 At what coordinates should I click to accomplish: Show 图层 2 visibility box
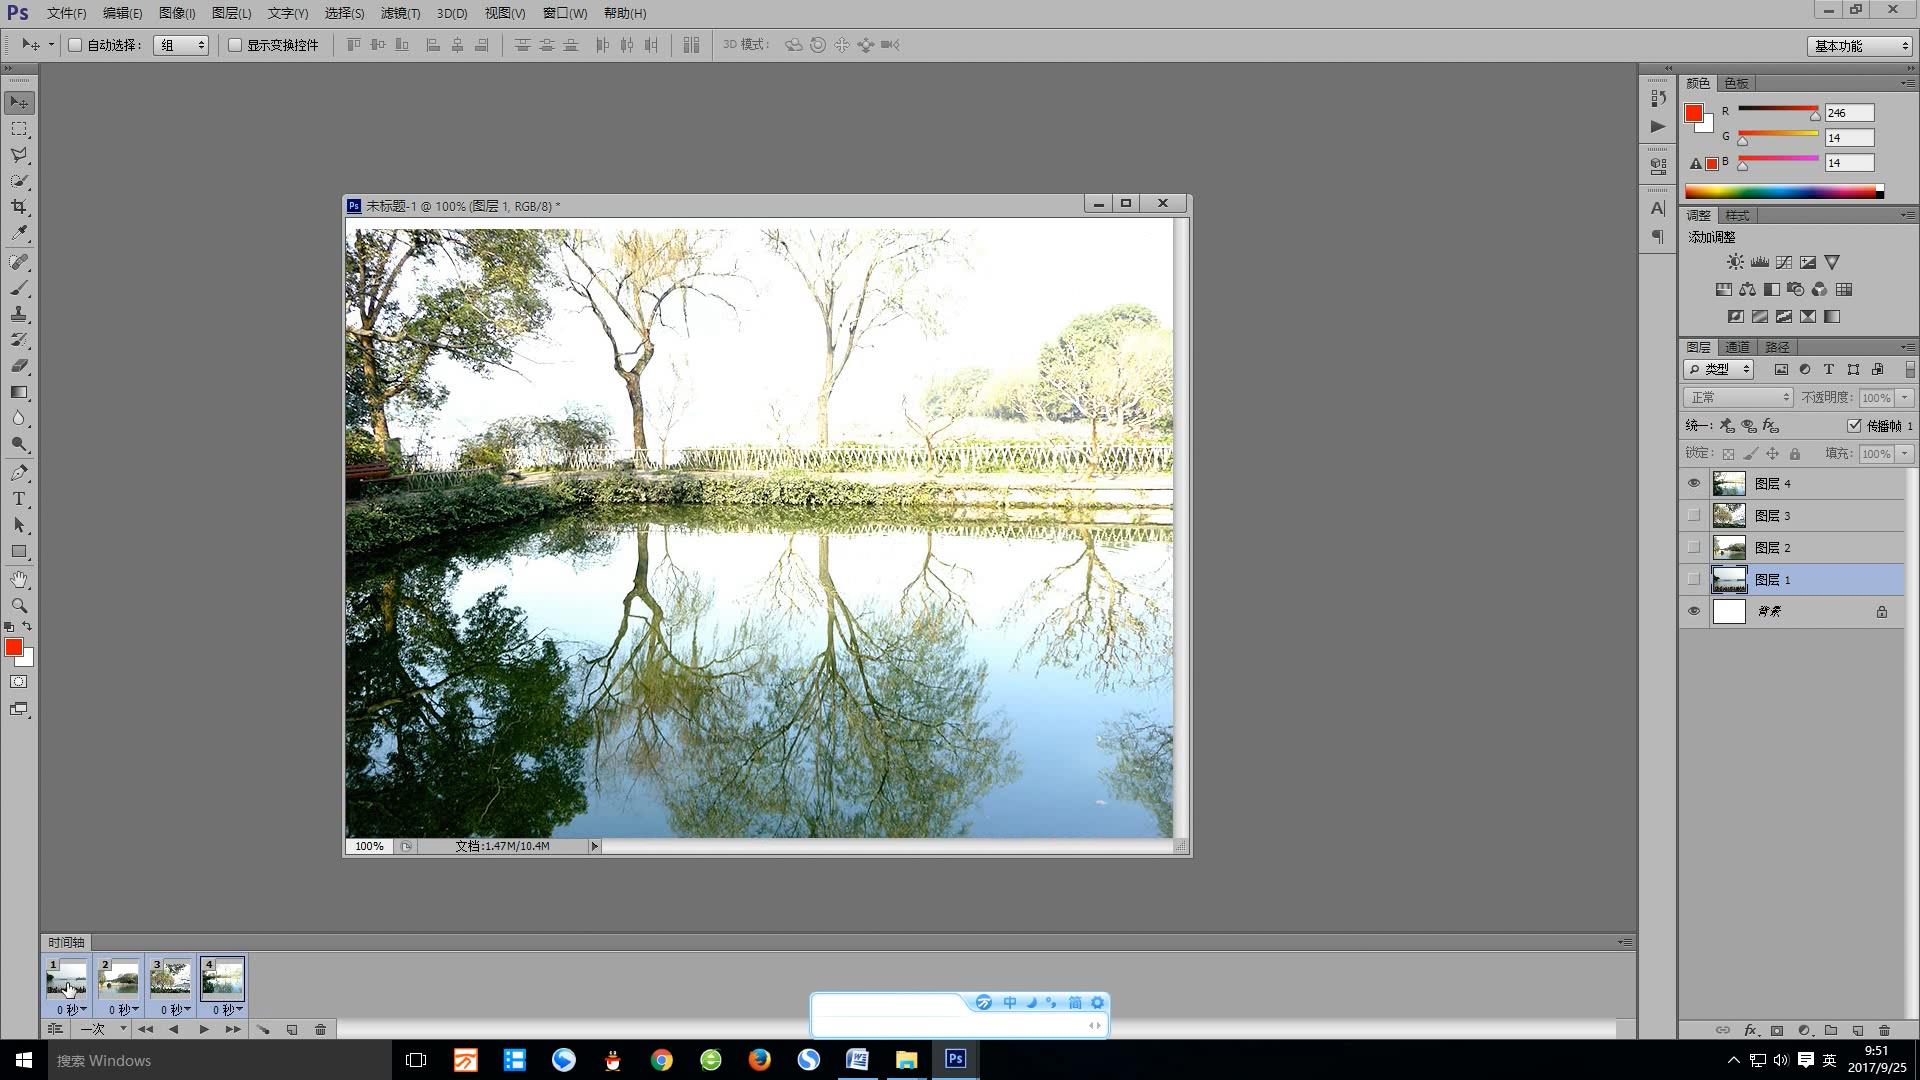pos(1694,548)
